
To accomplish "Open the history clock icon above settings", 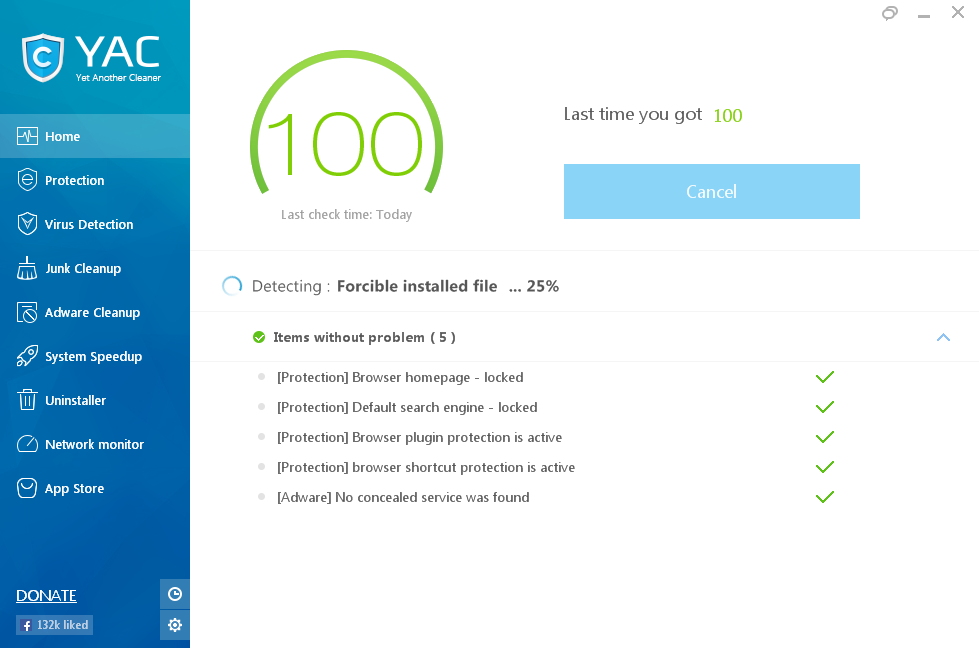I will [174, 594].
